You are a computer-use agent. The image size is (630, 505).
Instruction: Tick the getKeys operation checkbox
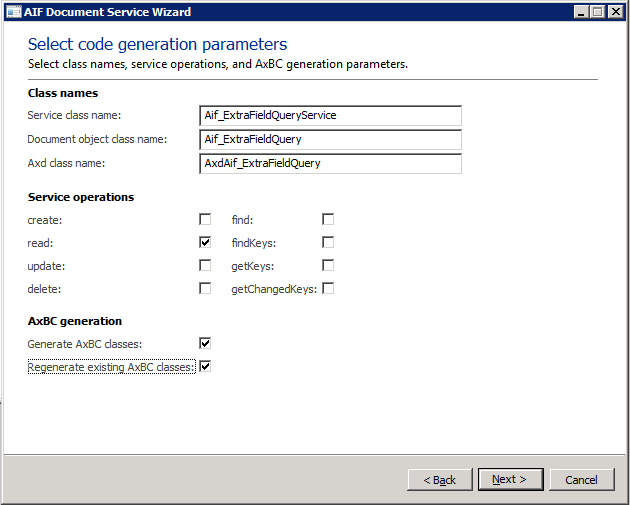tap(328, 266)
